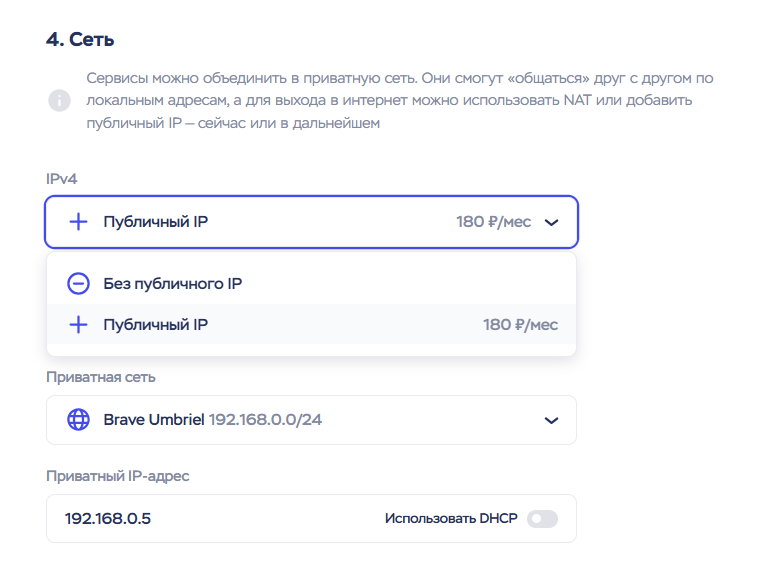The image size is (757, 576).
Task: Click the 180 ₽/мес price in IPv4 field
Action: [x=493, y=222]
